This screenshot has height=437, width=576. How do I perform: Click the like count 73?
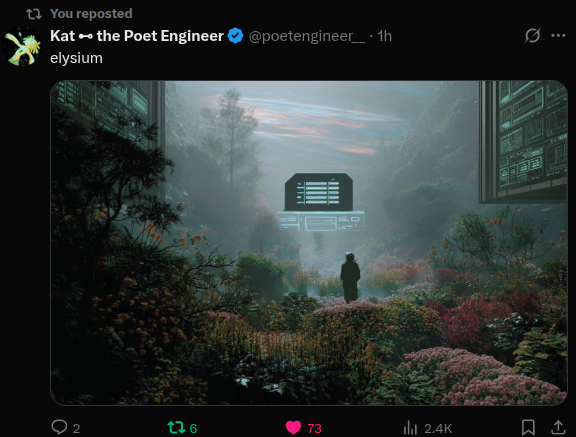tap(314, 428)
